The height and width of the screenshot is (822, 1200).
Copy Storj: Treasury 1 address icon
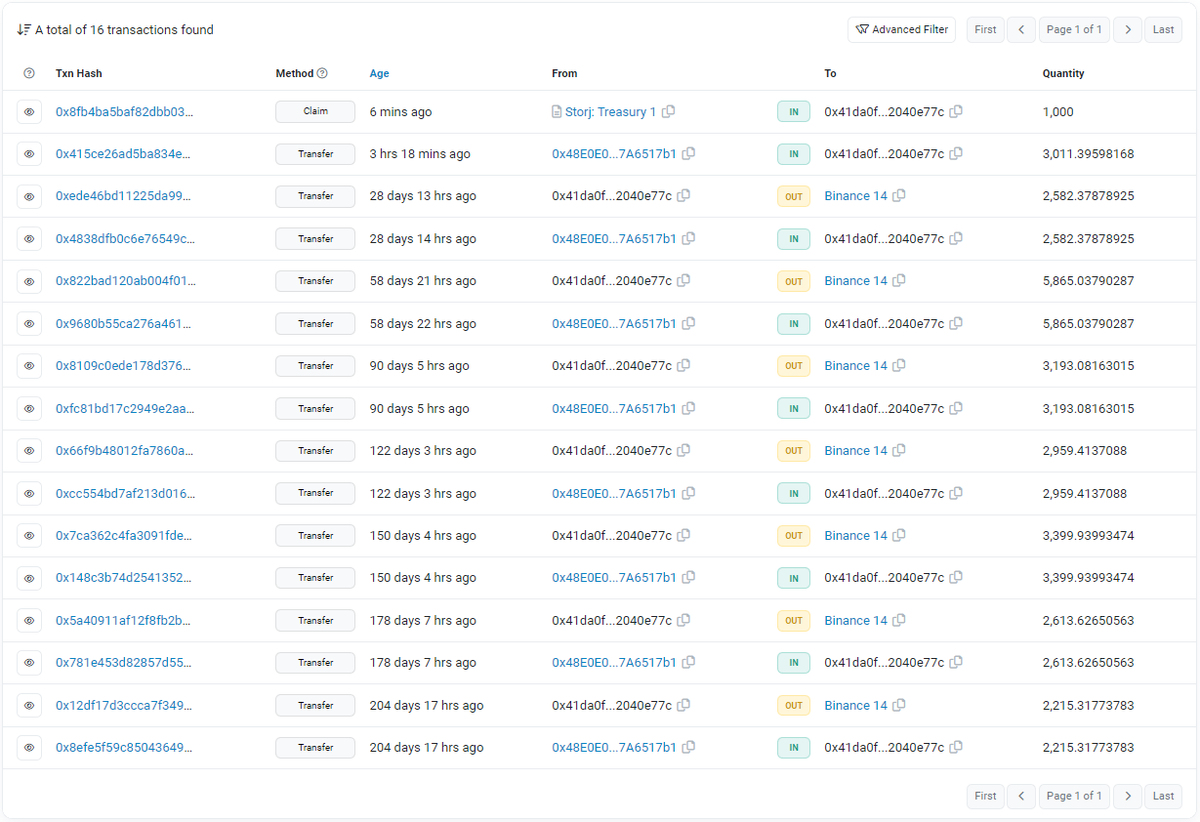point(669,112)
